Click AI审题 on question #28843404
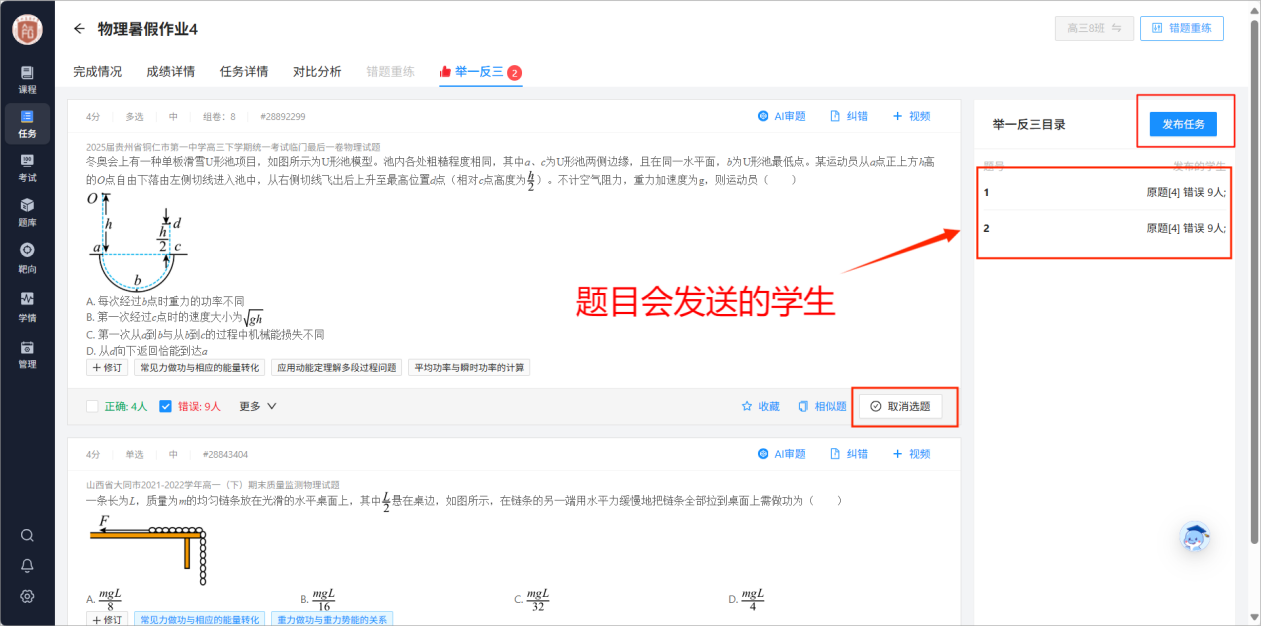 tap(781, 454)
